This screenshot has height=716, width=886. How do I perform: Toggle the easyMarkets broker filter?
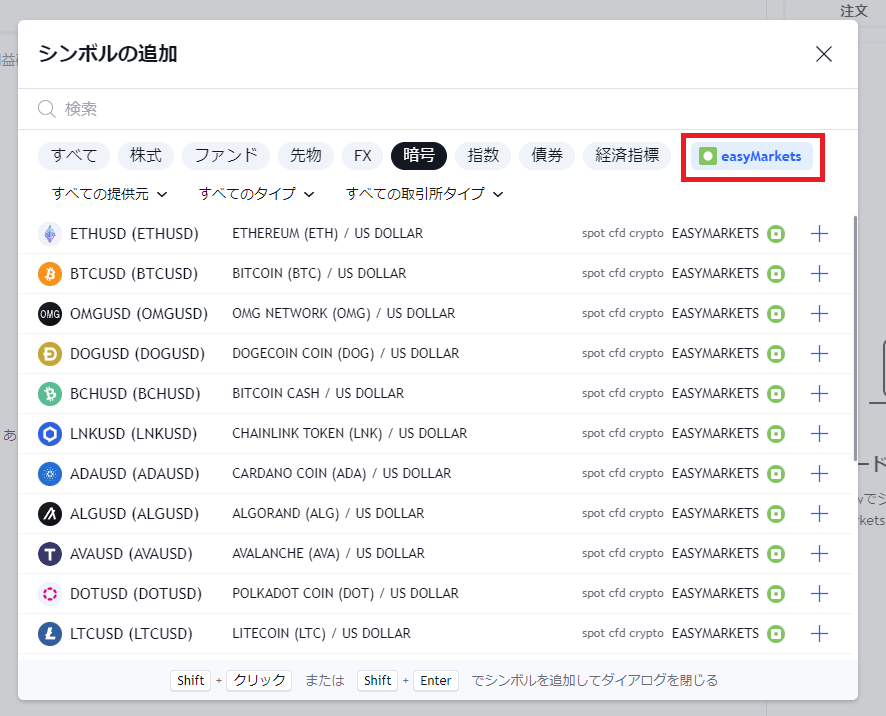[752, 156]
